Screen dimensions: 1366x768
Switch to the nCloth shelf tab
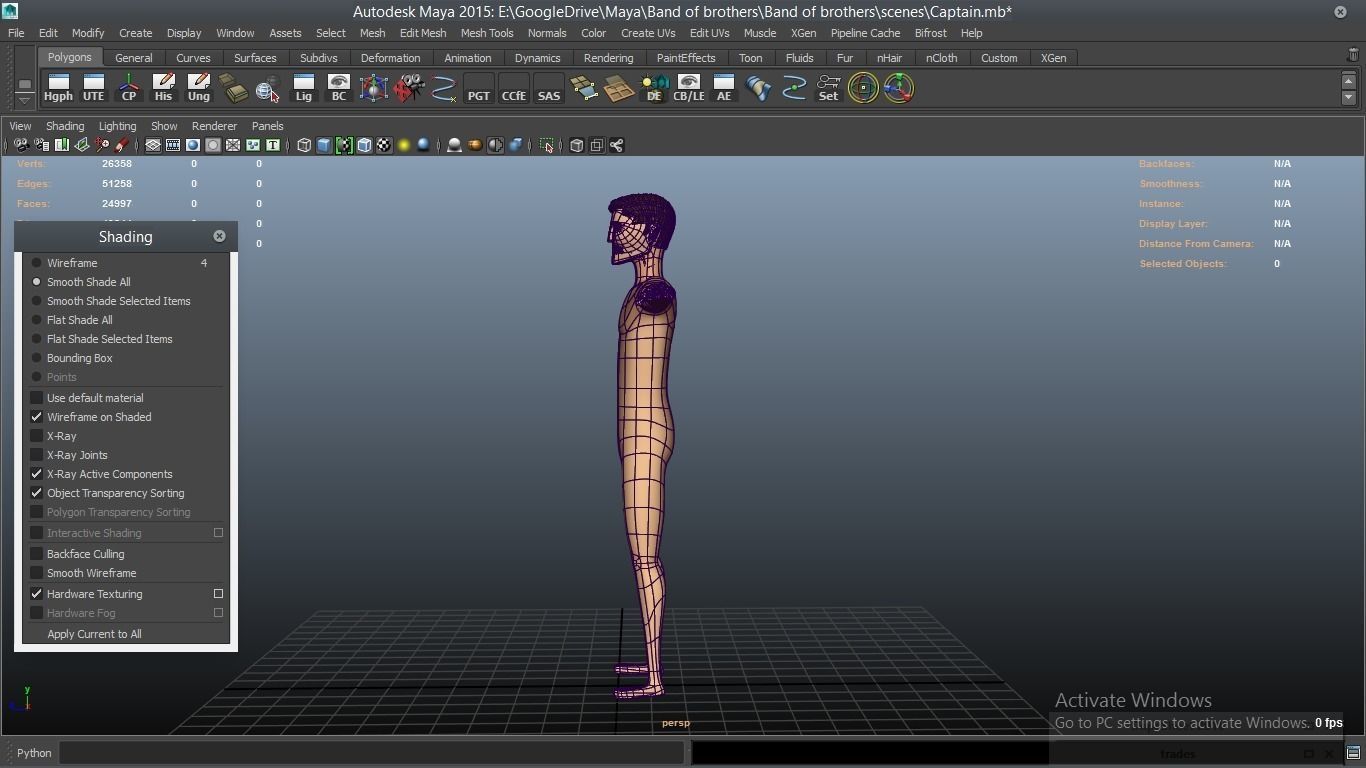(x=941, y=58)
